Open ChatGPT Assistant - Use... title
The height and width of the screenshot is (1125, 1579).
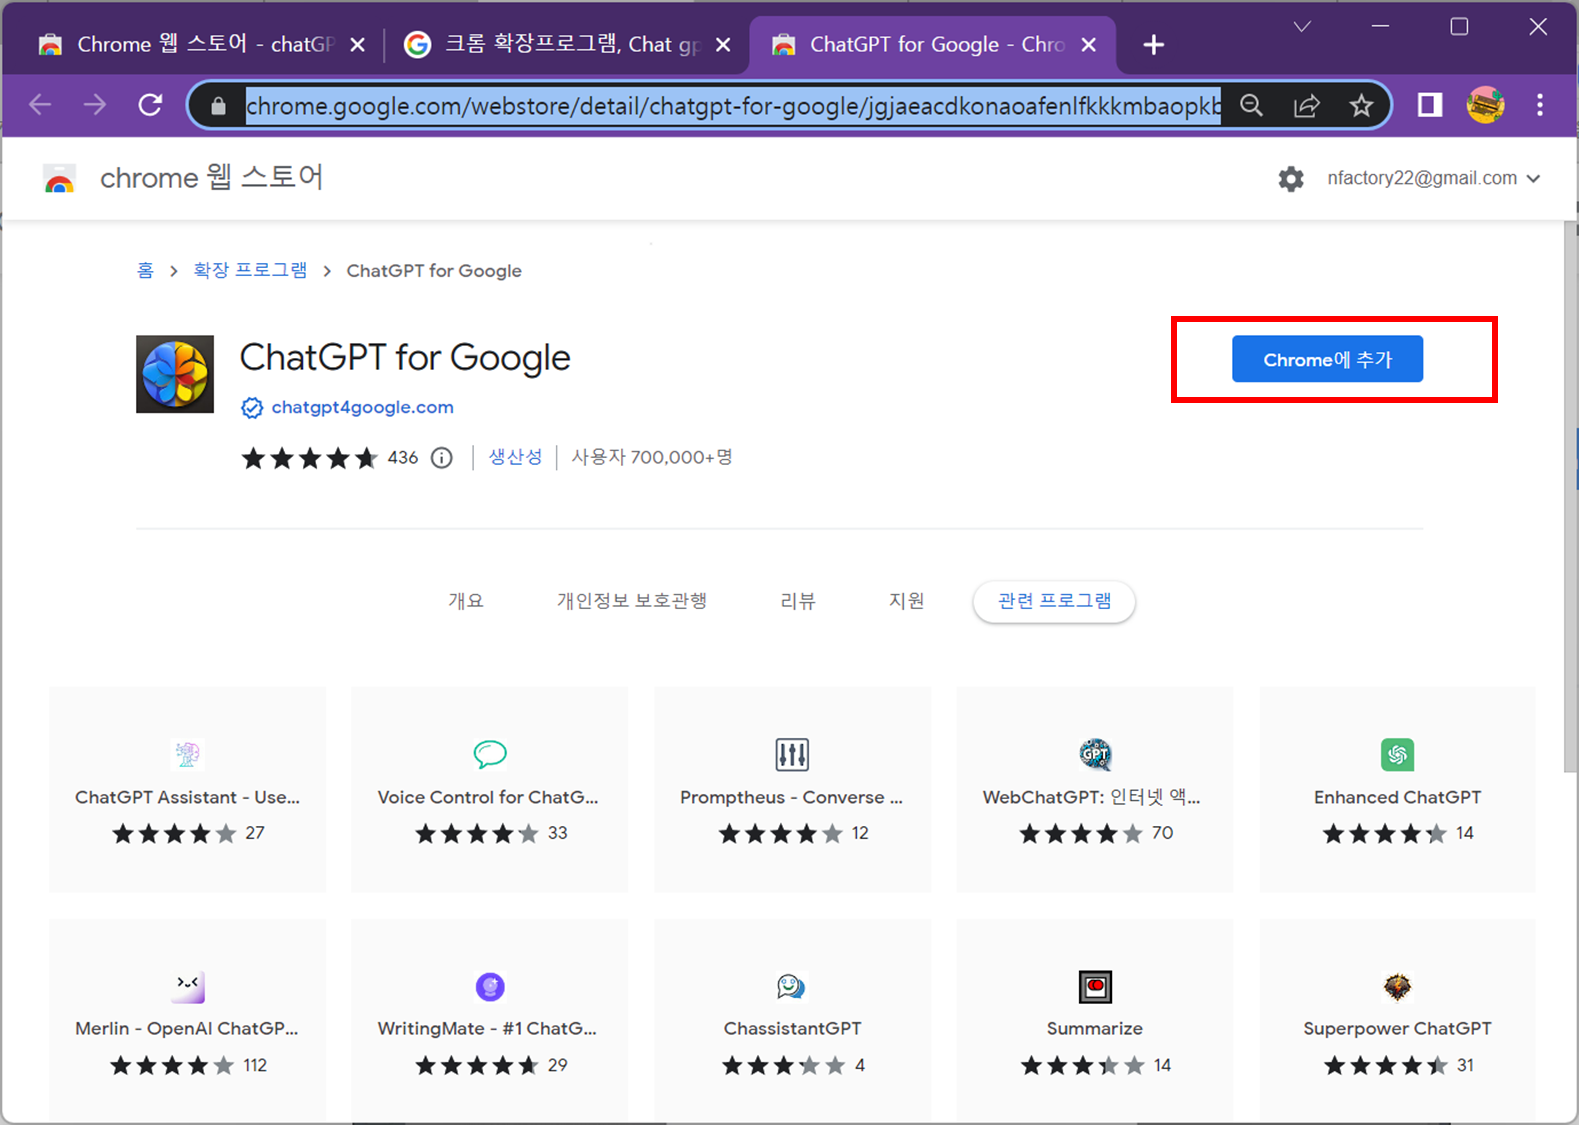(187, 798)
